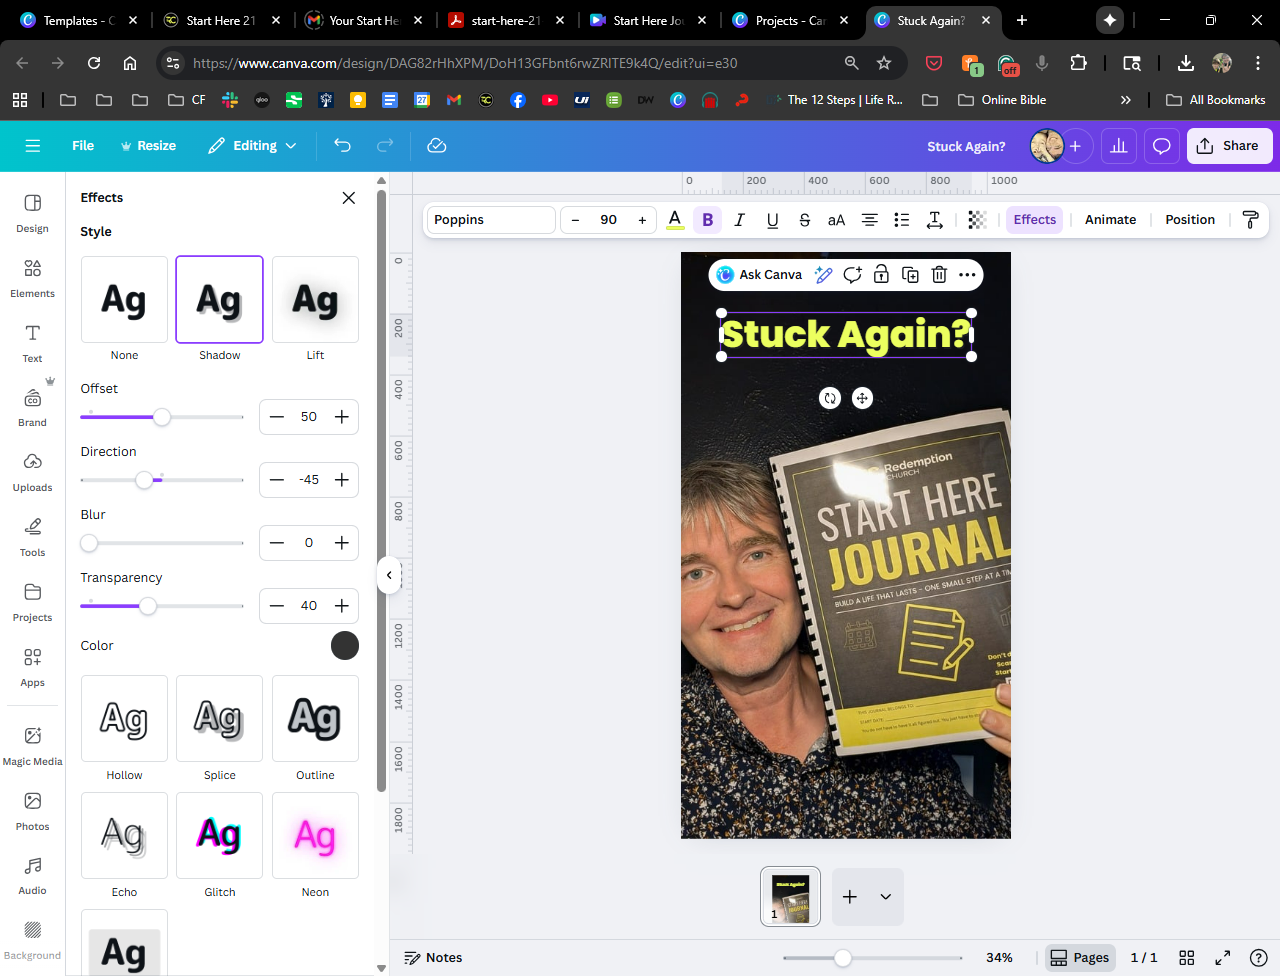Select the Neon text effect style
This screenshot has width=1280, height=976.
point(315,836)
